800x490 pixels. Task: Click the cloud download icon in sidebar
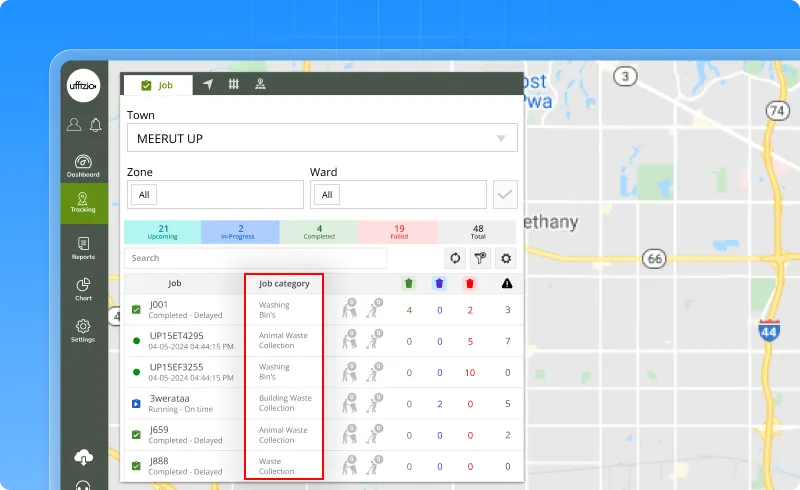[x=83, y=457]
